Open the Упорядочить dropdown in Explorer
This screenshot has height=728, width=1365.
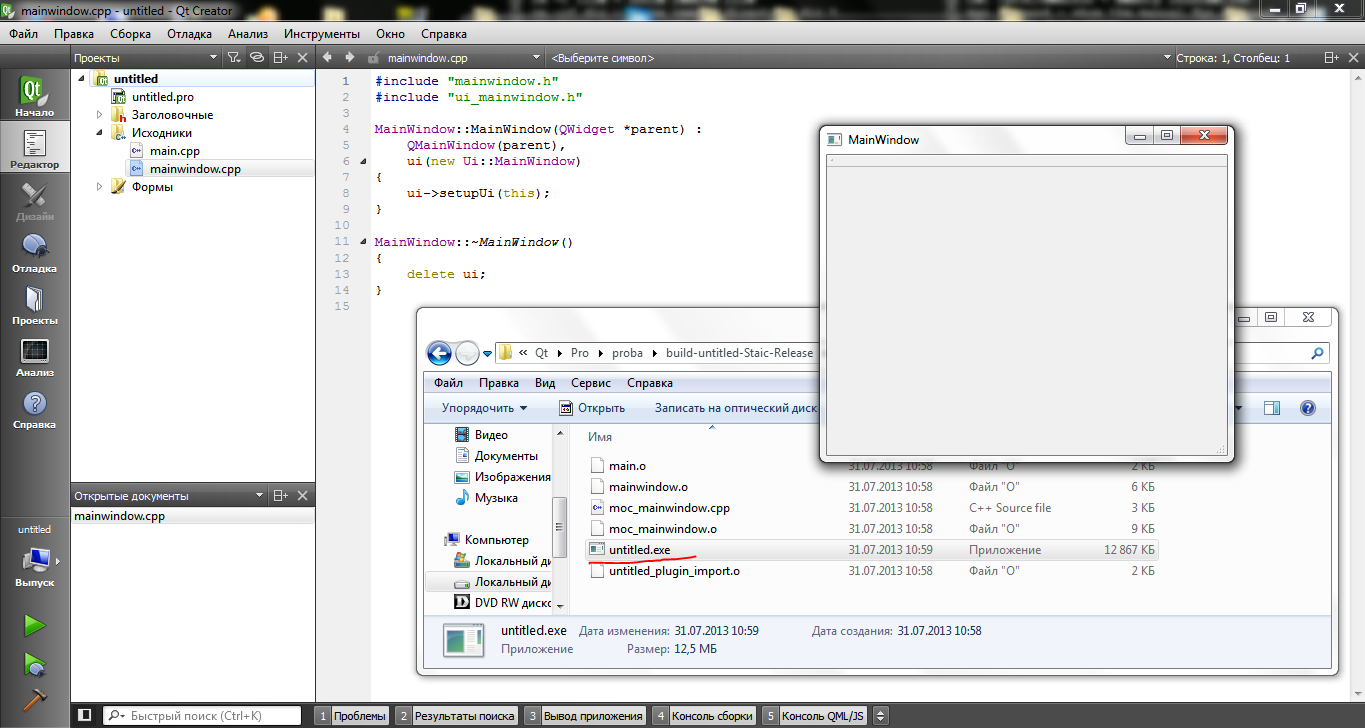coord(484,408)
